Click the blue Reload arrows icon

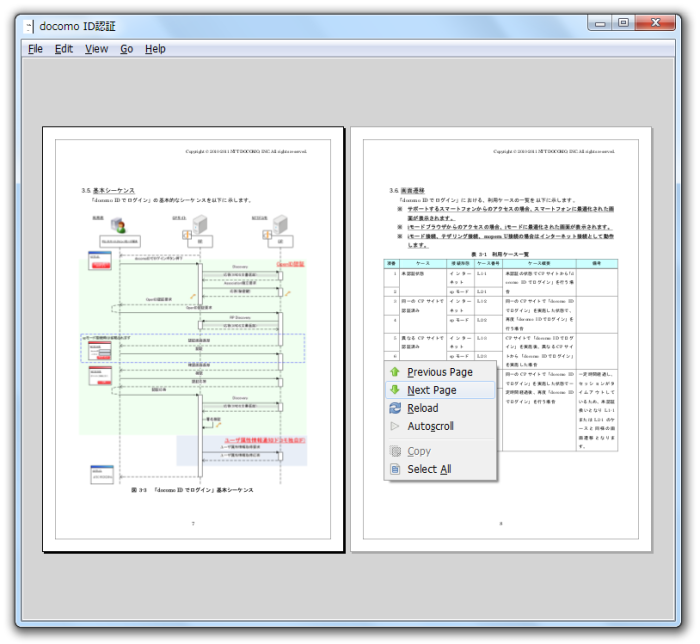(x=395, y=408)
